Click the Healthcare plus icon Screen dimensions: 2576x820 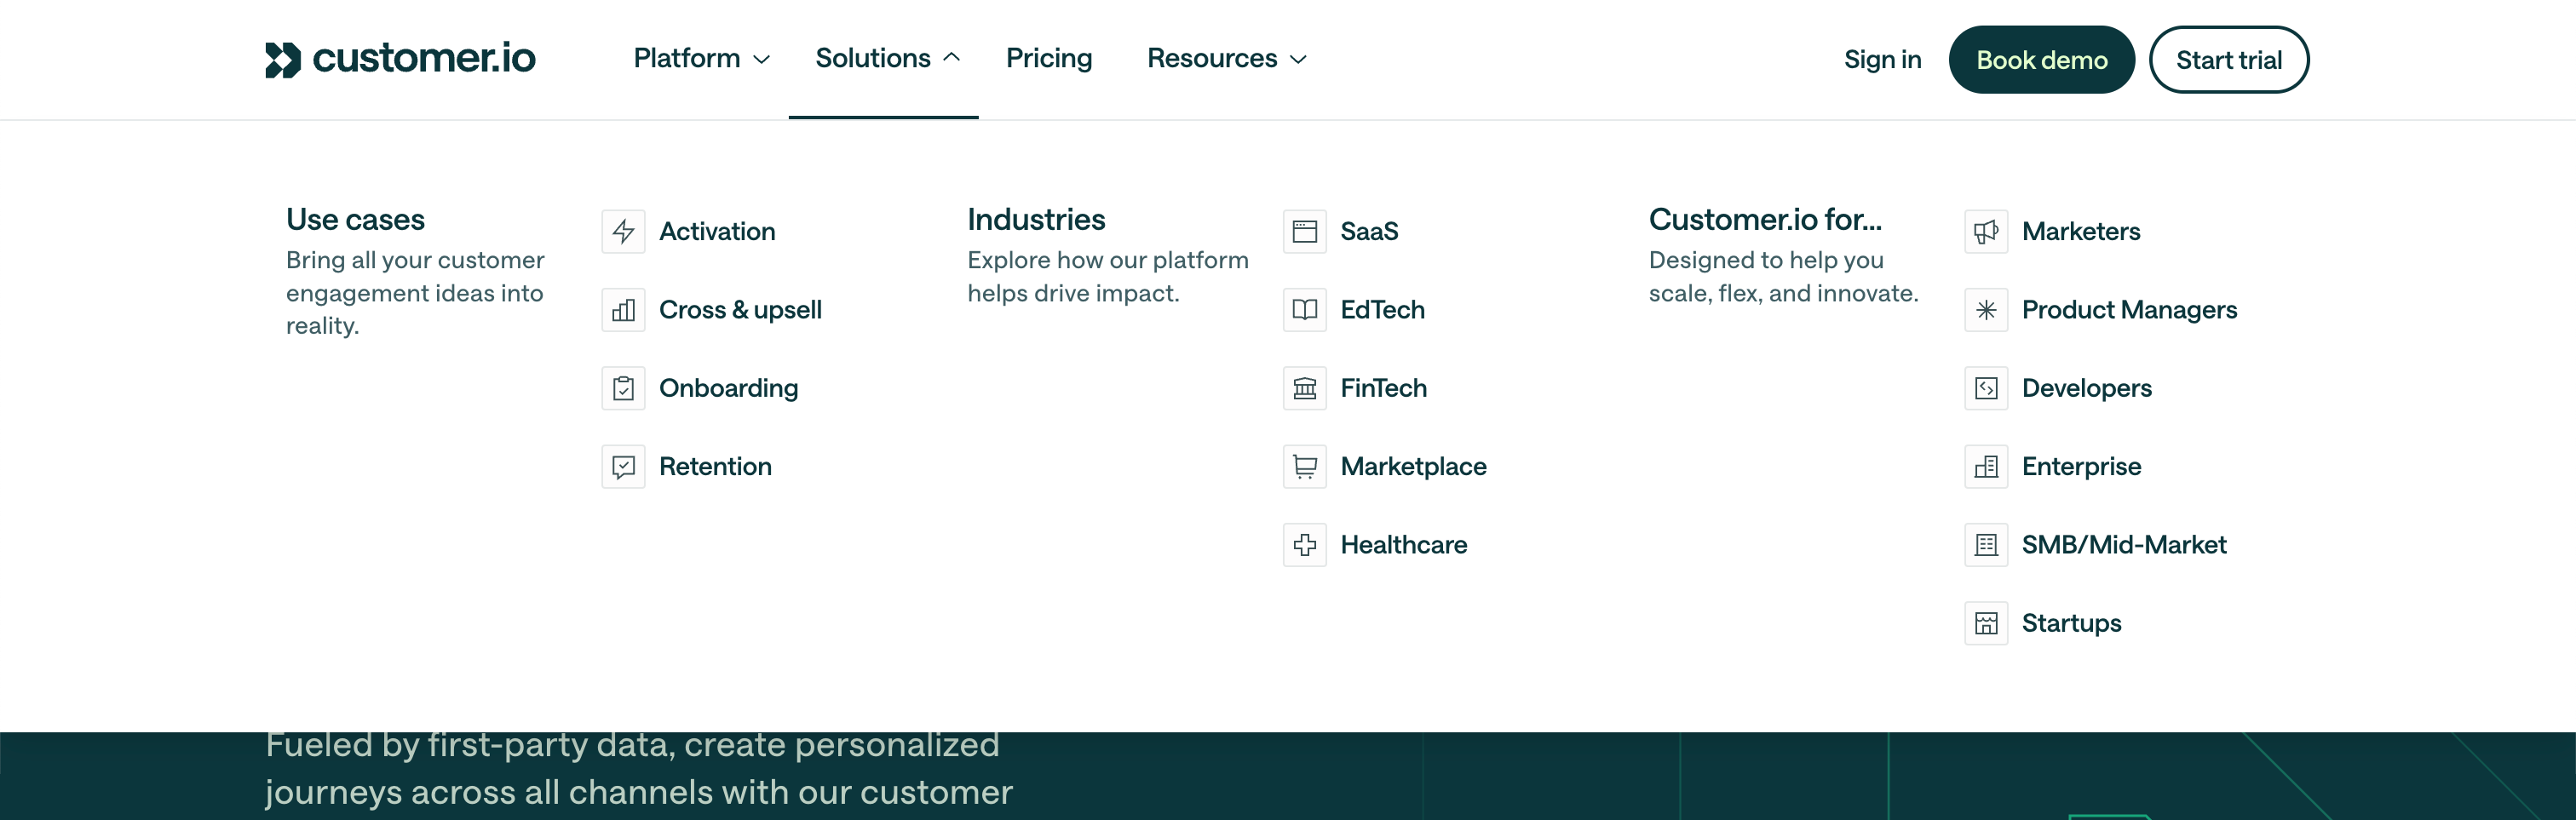[x=1304, y=545]
